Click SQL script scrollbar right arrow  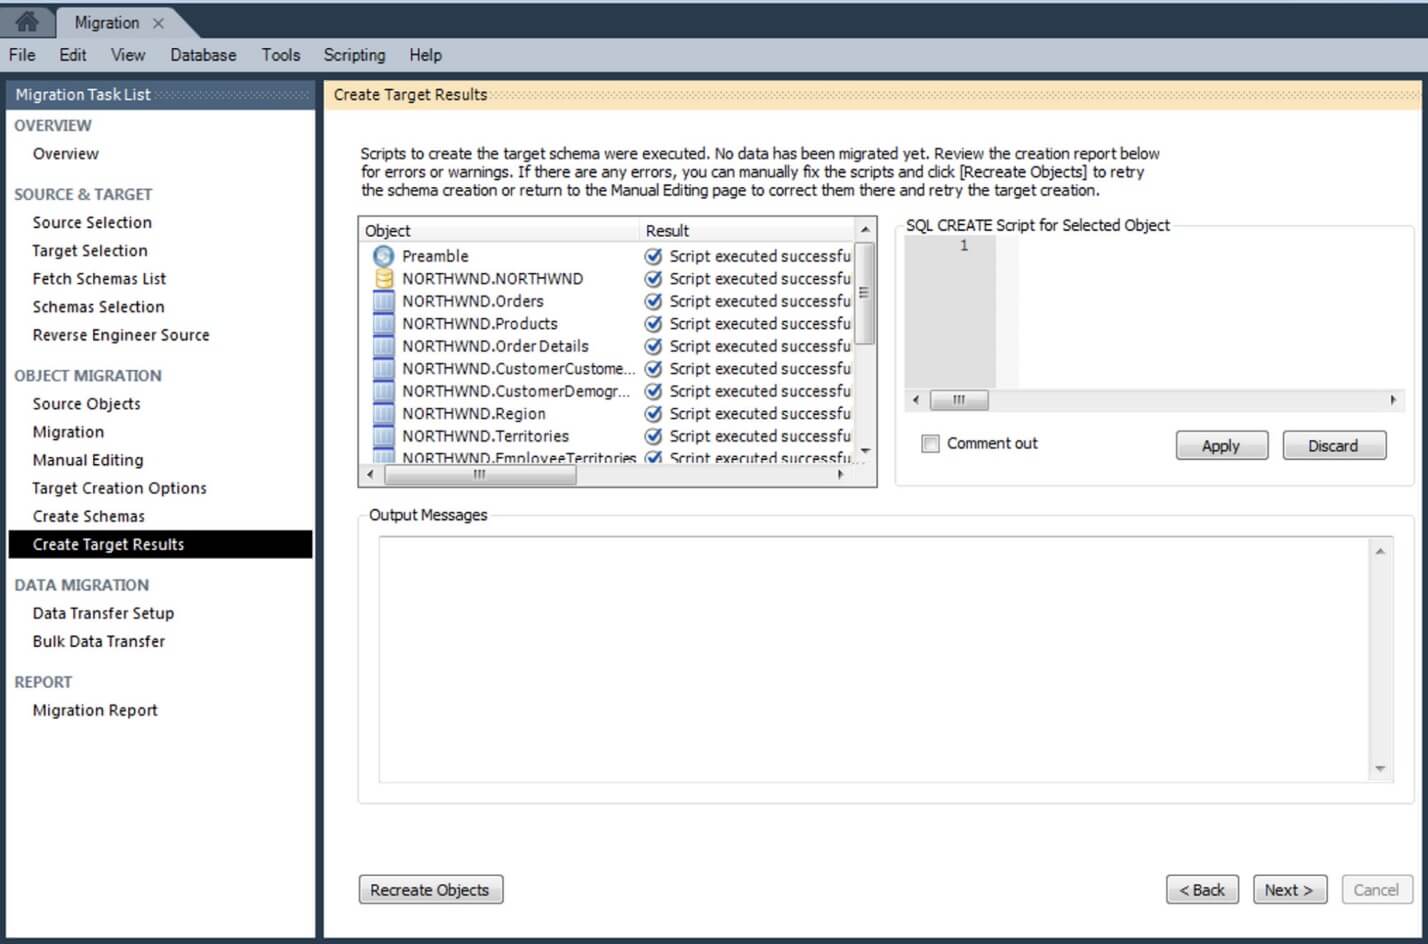pos(1393,400)
